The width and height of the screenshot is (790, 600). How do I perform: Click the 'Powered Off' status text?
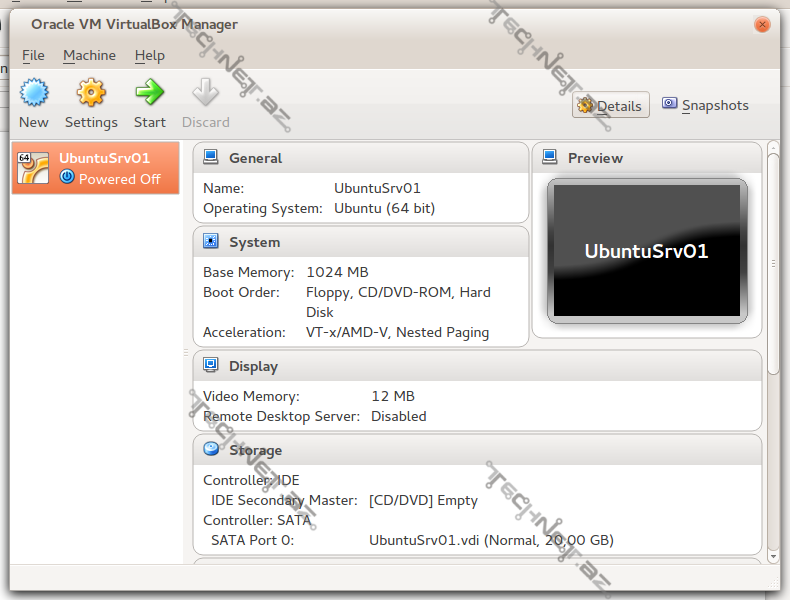(x=120, y=179)
